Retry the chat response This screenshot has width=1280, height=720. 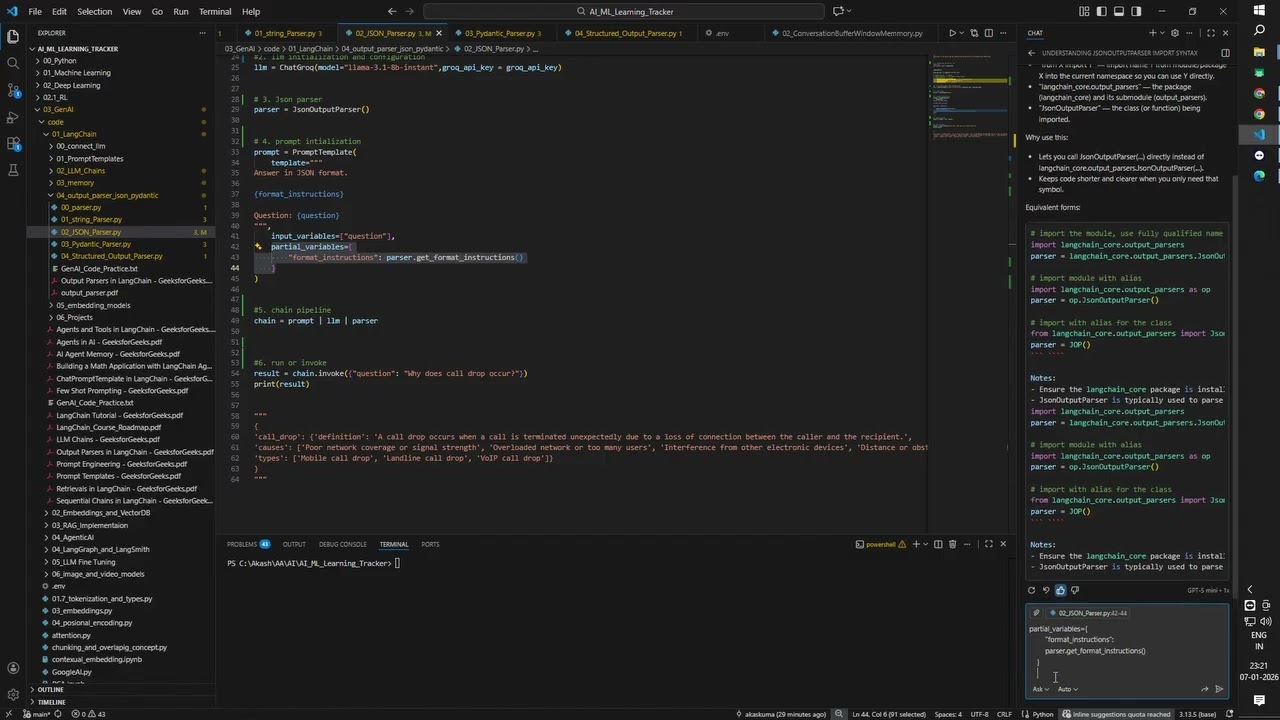[x=1032, y=590]
